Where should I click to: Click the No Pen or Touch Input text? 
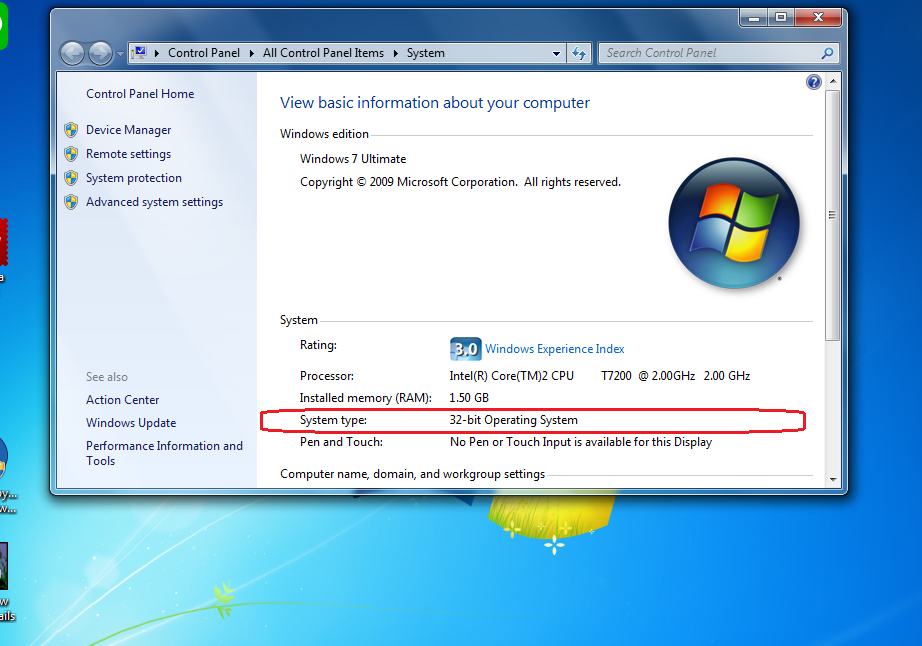click(580, 442)
